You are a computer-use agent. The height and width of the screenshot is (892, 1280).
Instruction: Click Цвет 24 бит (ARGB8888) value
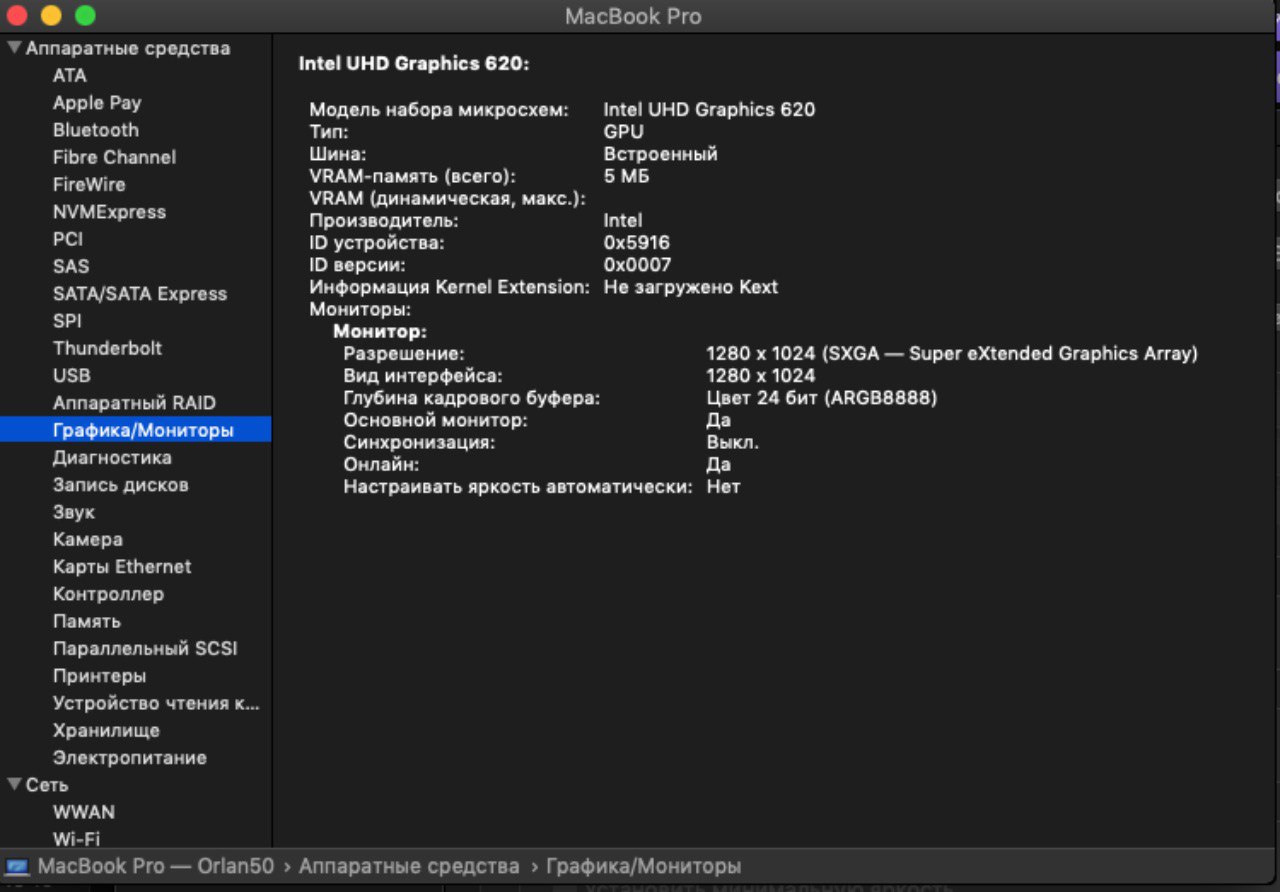[x=822, y=398]
